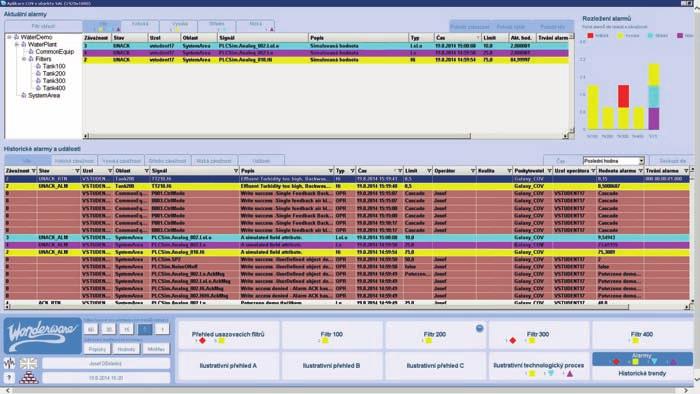Click the red pyramid icon

click(x=29, y=377)
